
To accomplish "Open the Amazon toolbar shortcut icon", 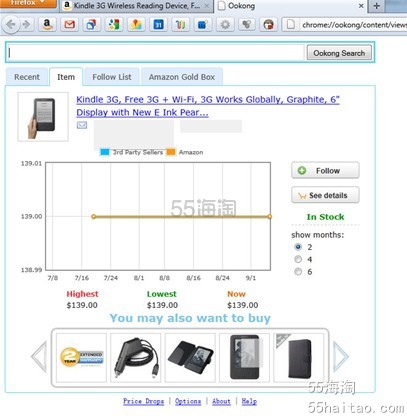I will 47,25.
